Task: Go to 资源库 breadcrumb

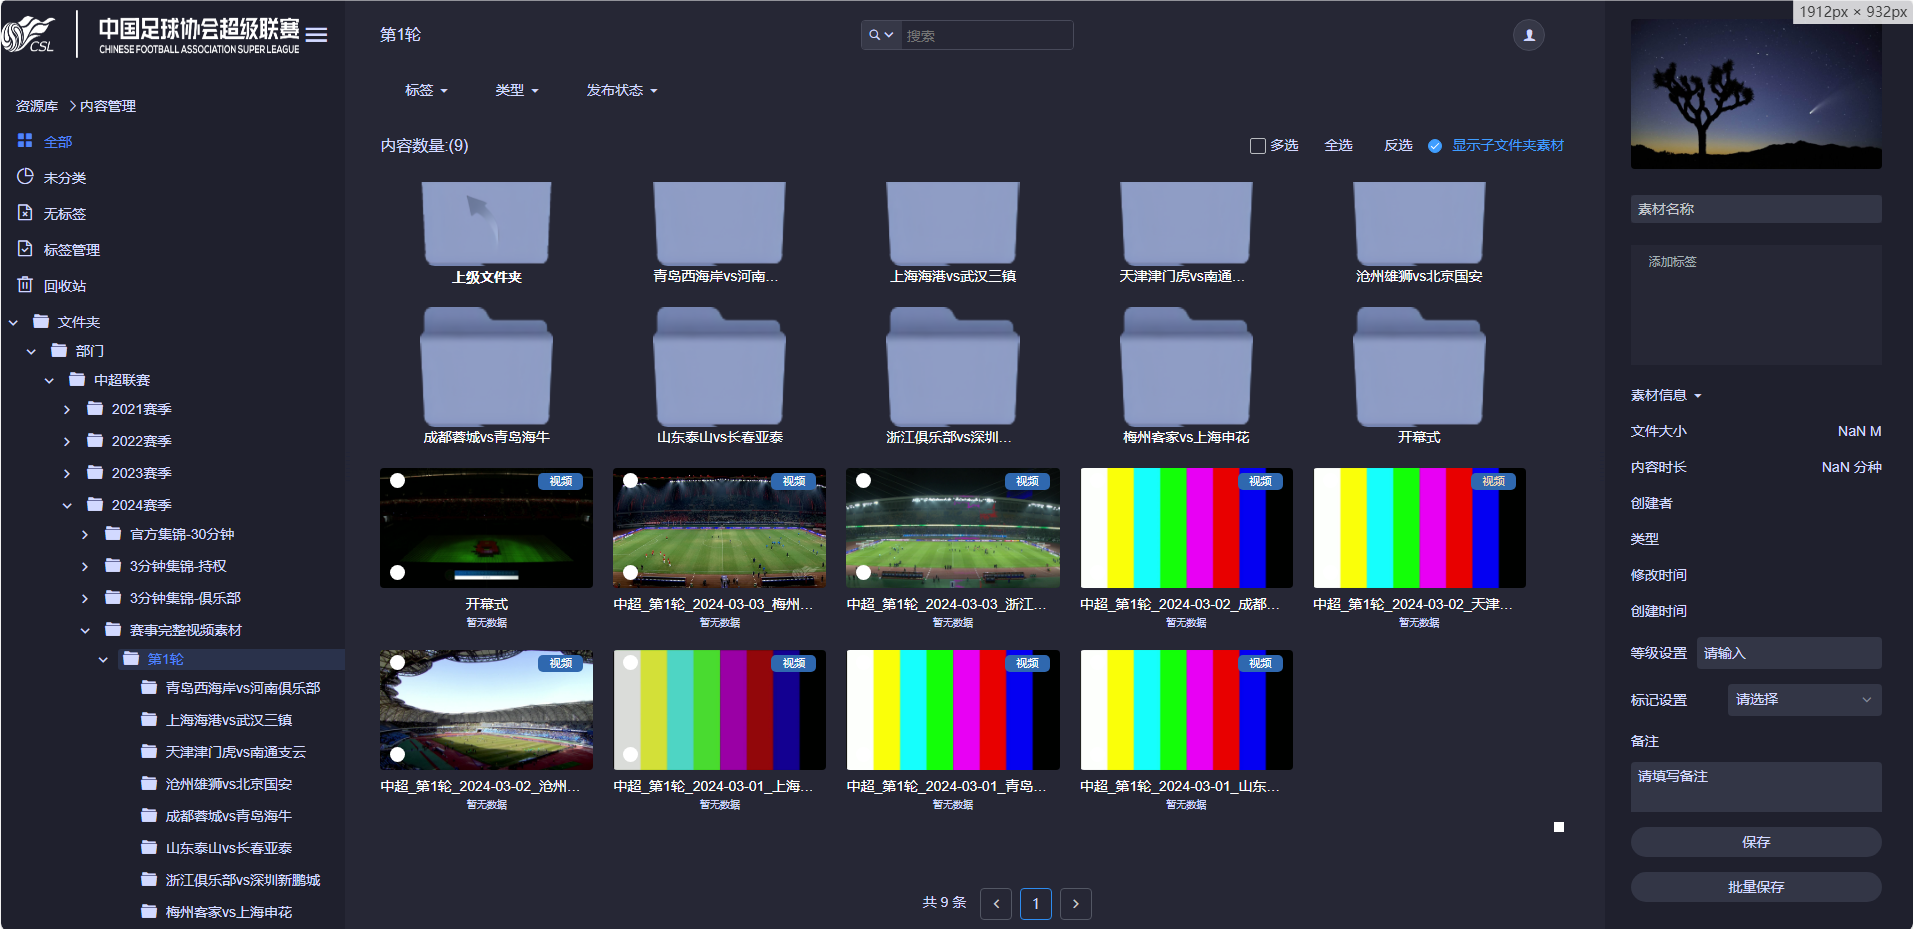Action: (x=37, y=105)
